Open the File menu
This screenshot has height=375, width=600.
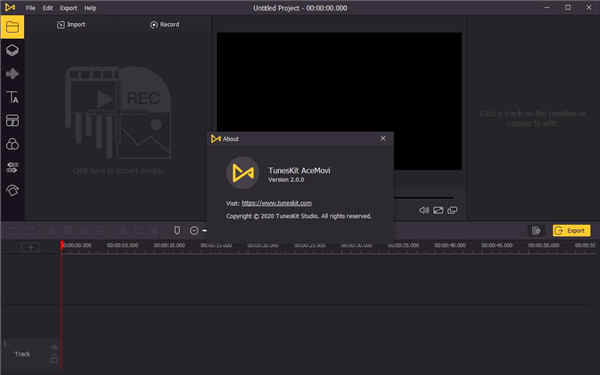click(x=30, y=8)
